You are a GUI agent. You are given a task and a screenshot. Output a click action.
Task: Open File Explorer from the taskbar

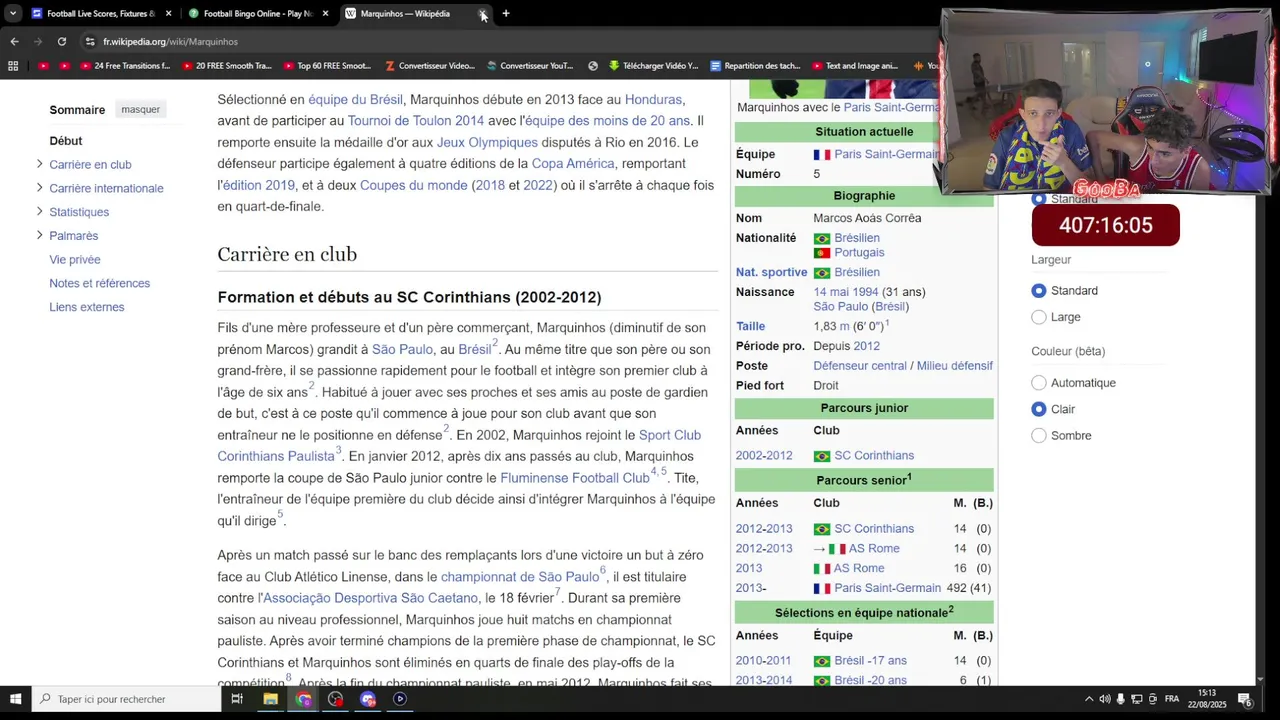(270, 699)
